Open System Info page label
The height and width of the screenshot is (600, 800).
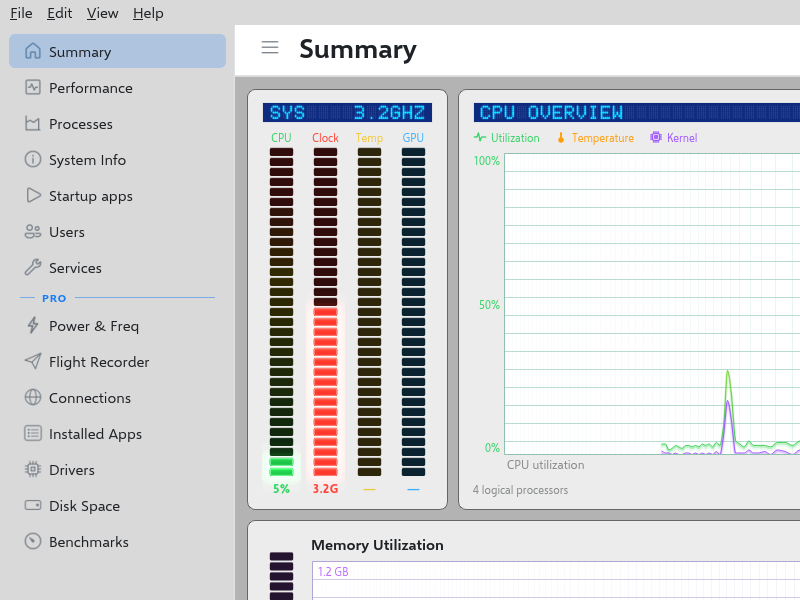click(x=87, y=160)
